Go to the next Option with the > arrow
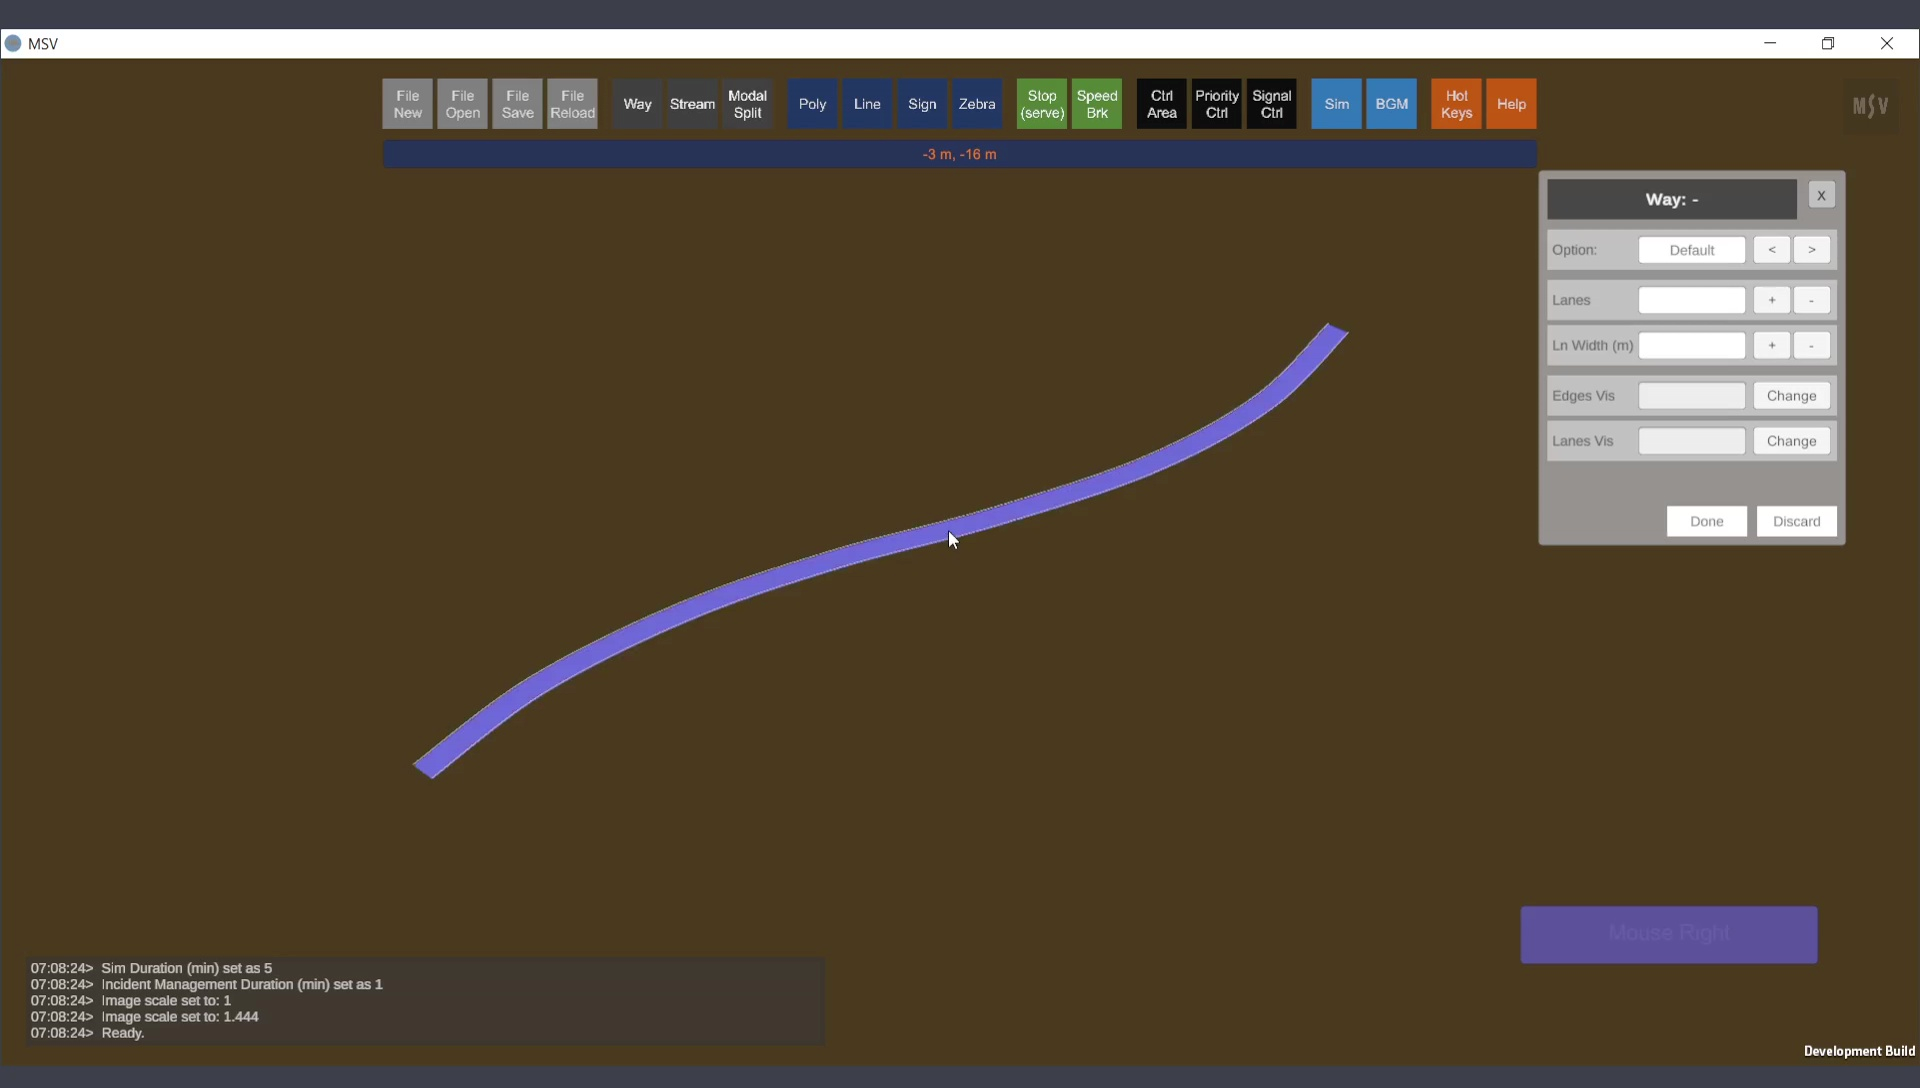 (x=1811, y=250)
